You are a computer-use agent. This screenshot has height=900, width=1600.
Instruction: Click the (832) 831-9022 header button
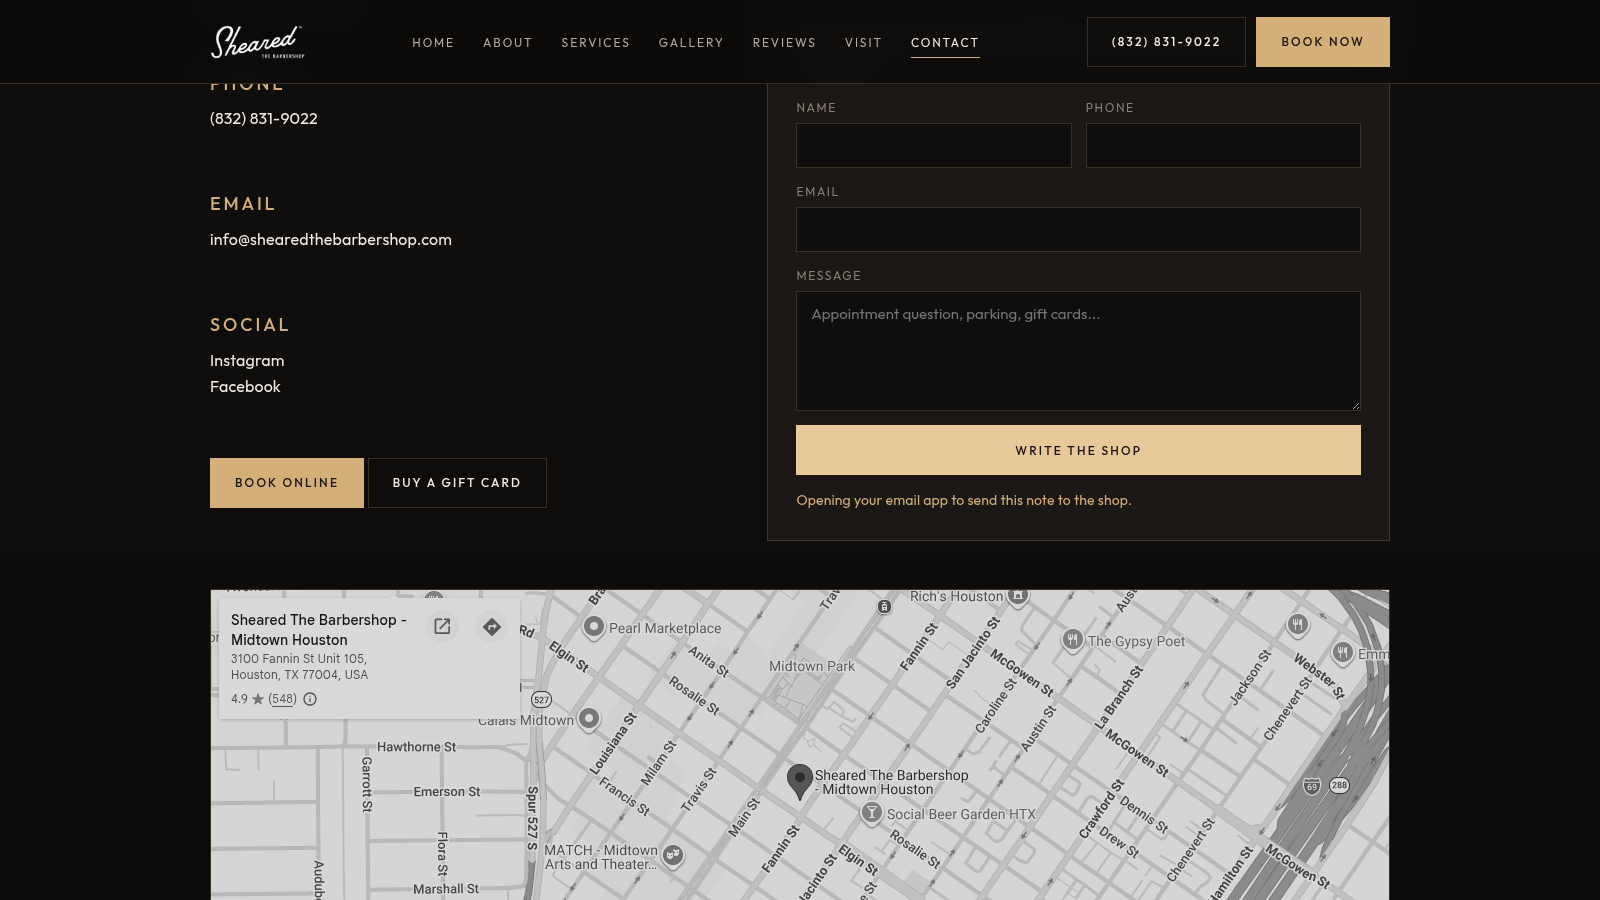(x=1166, y=42)
